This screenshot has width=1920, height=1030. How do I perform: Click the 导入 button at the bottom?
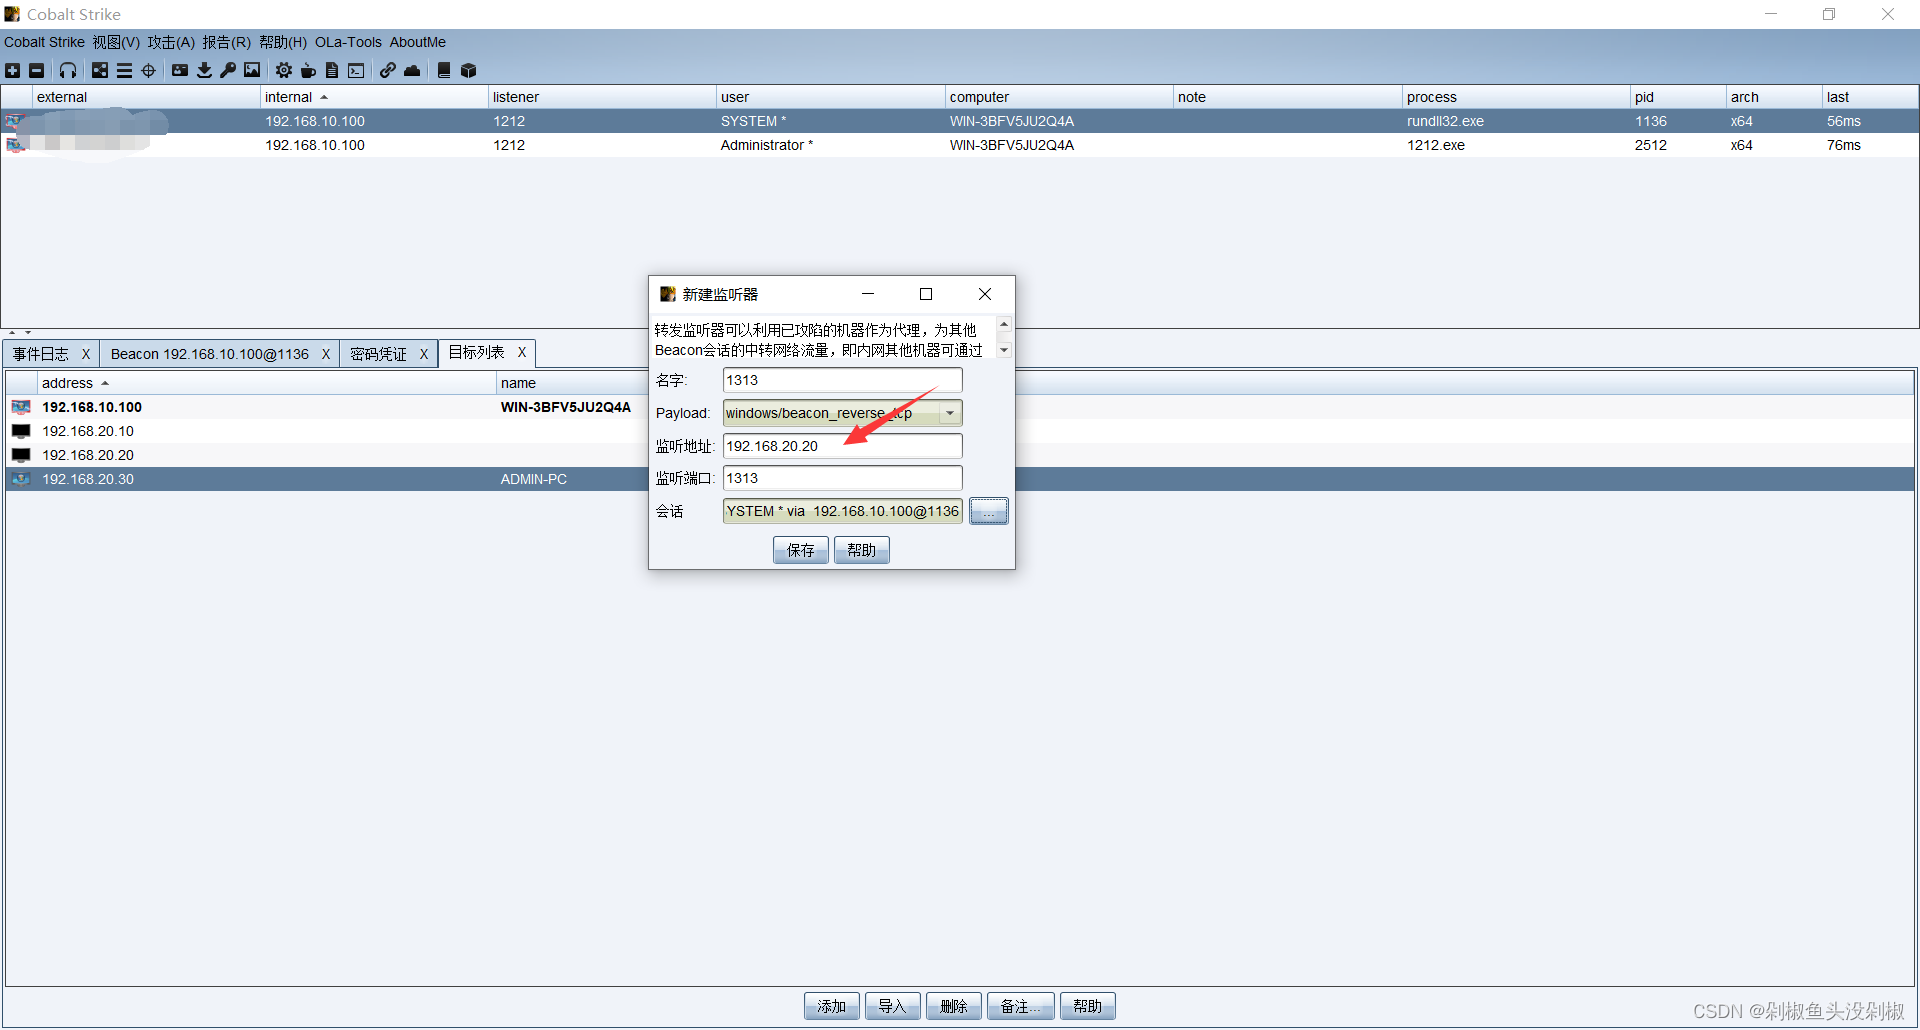pyautogui.click(x=893, y=1006)
